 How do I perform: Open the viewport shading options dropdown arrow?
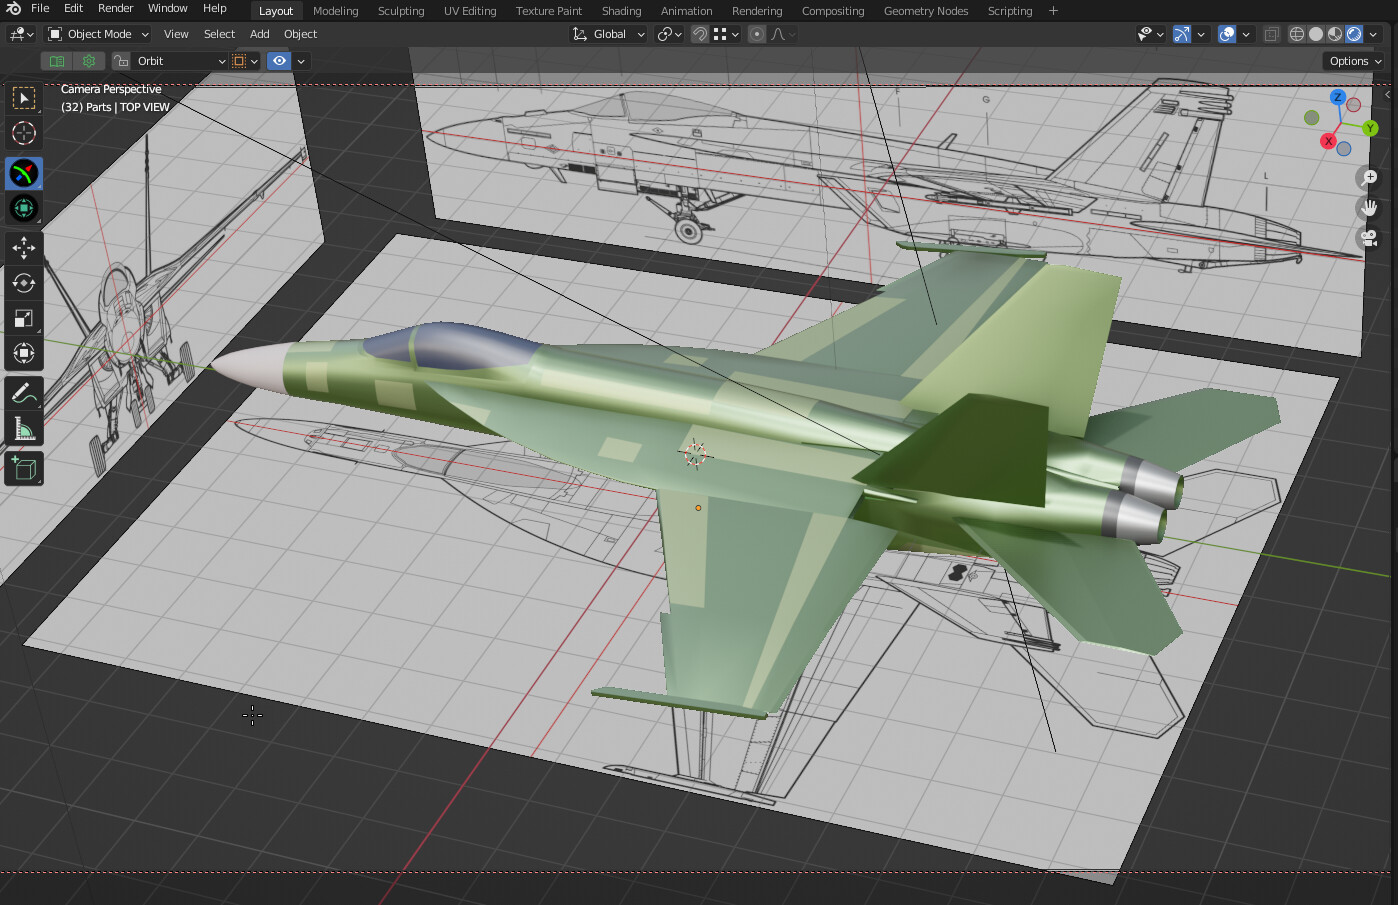(x=1373, y=34)
